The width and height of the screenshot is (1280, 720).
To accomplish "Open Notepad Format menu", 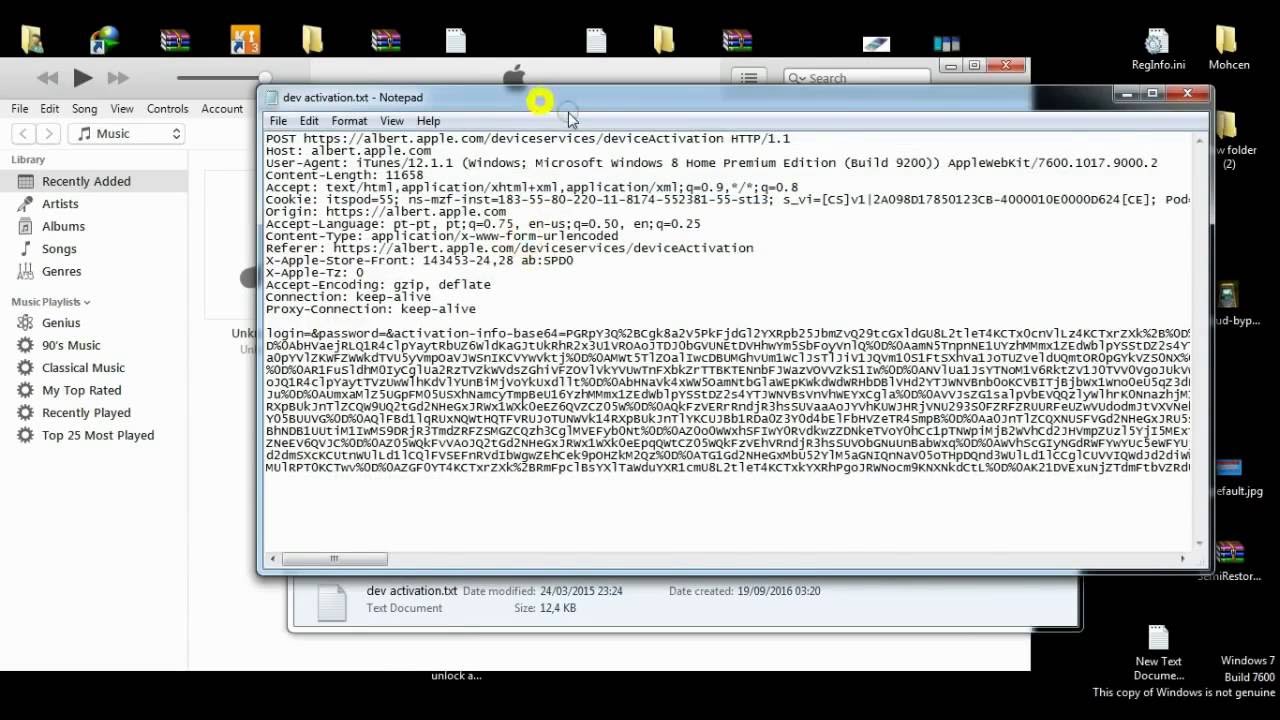I will tap(349, 120).
